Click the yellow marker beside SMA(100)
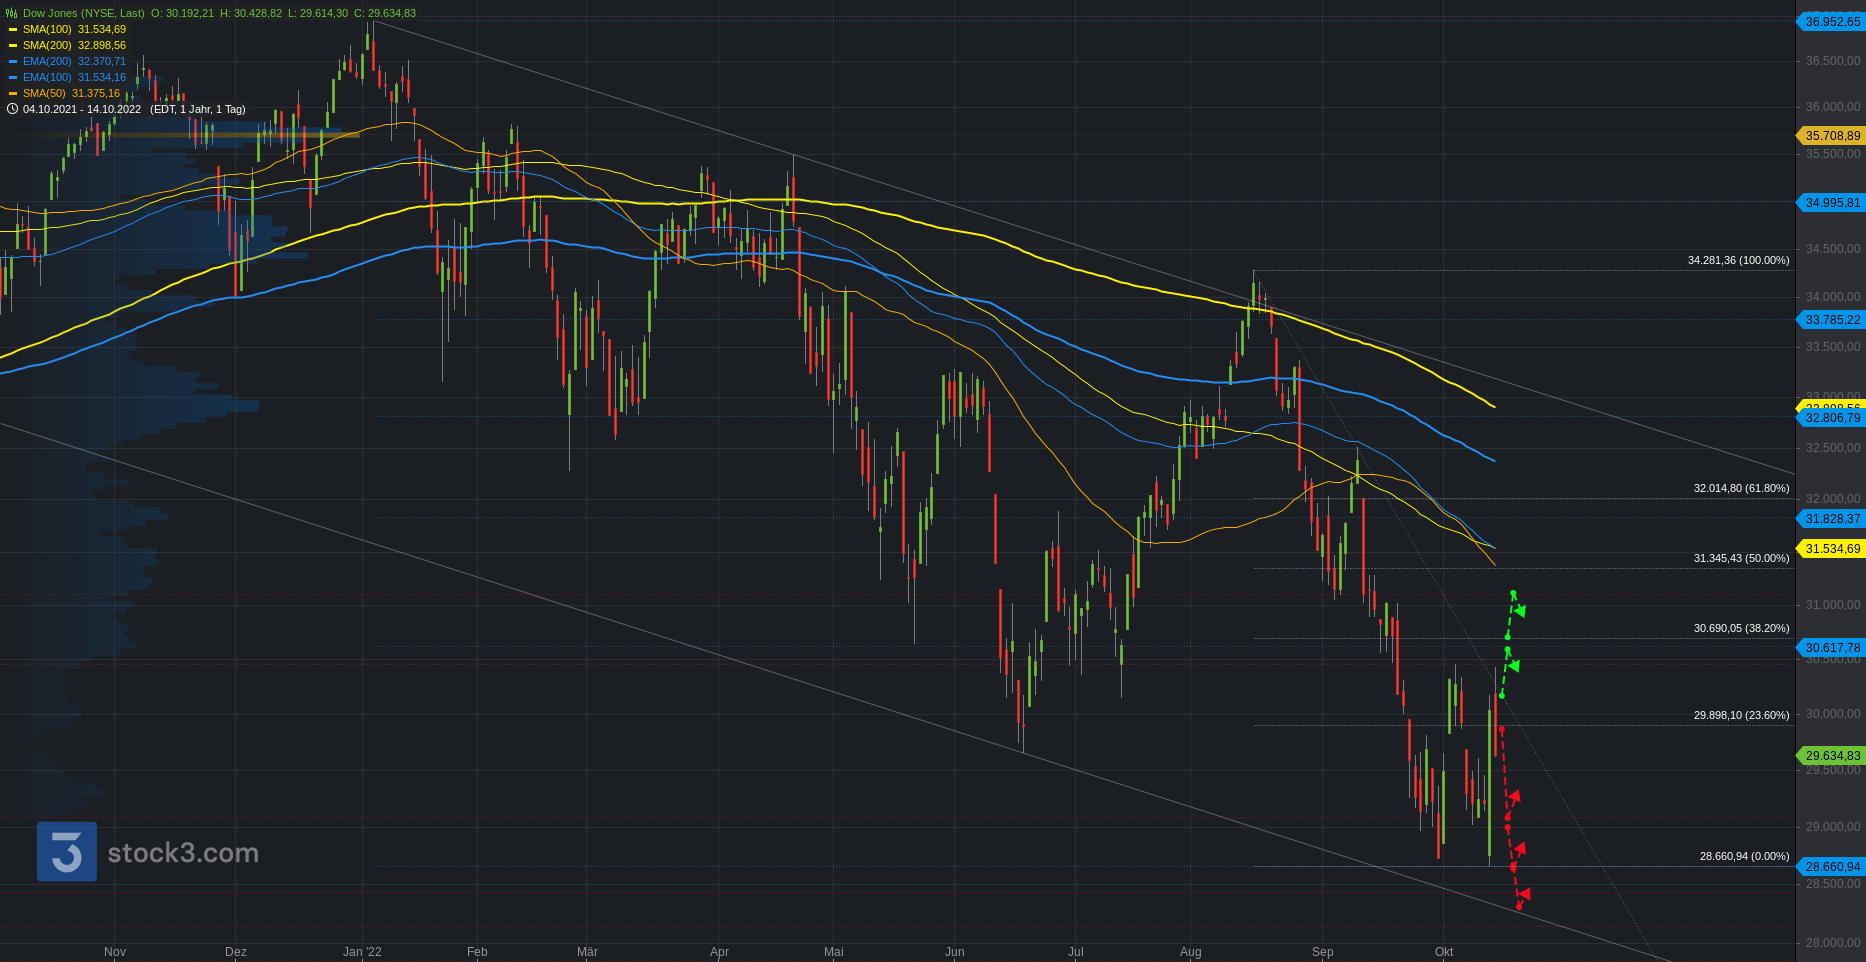Image resolution: width=1866 pixels, height=962 pixels. (13, 29)
